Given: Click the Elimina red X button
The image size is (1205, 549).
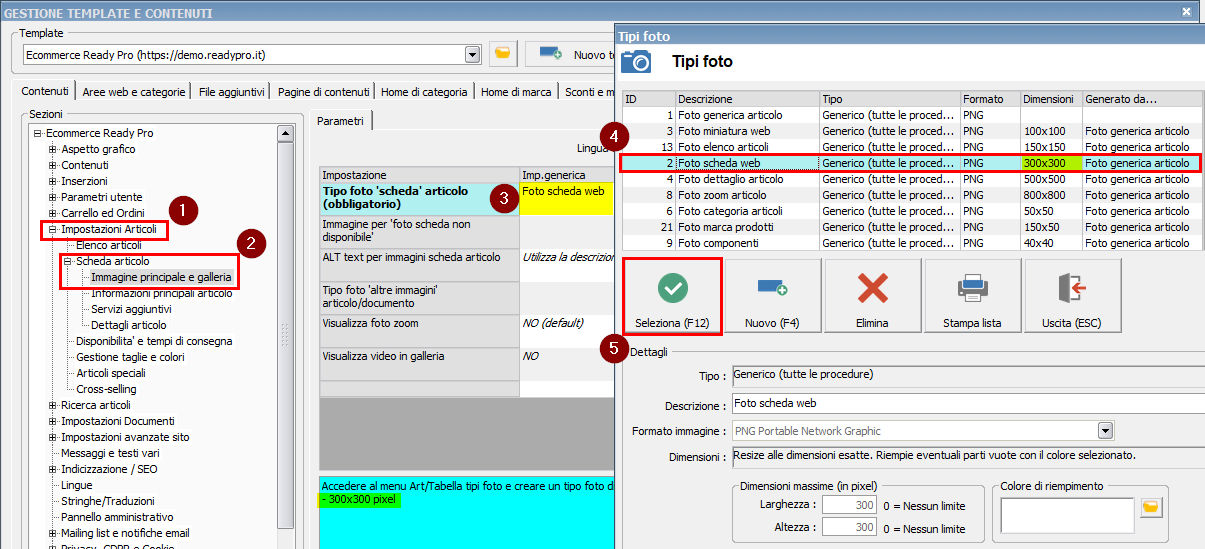Looking at the screenshot, I should (x=872, y=297).
